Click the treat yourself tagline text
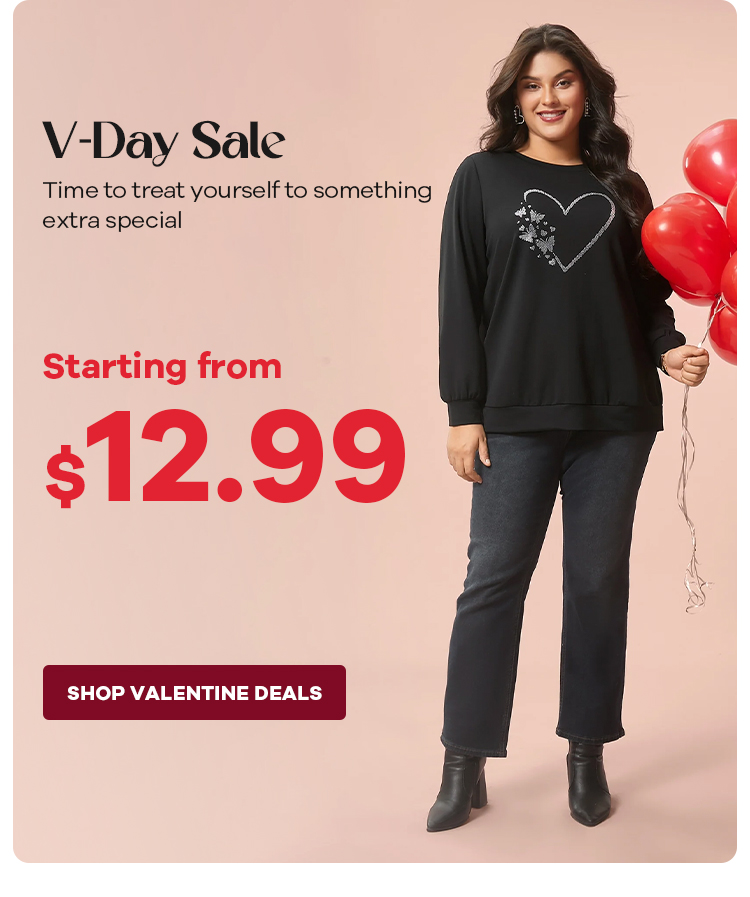Screen dimensions: 750x897 (237, 205)
